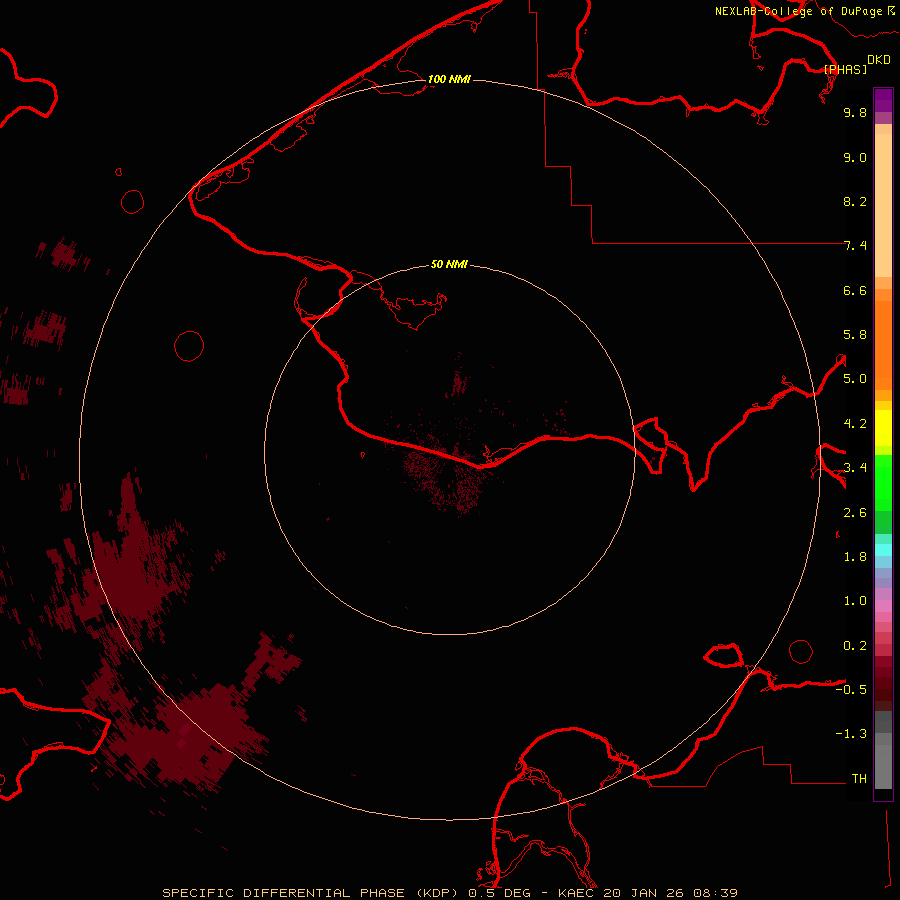Click the 50 NMI range ring label

449,265
